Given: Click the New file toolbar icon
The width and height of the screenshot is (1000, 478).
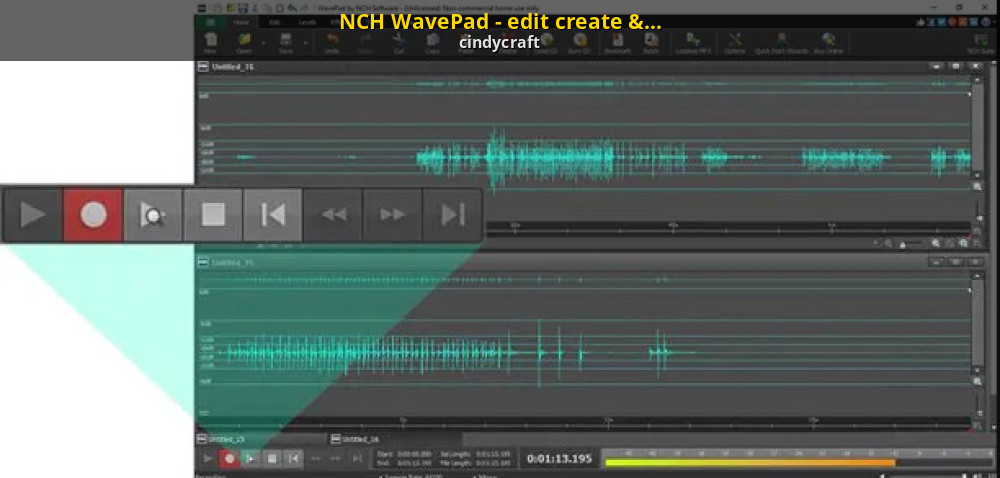Looking at the screenshot, I should coord(210,42).
